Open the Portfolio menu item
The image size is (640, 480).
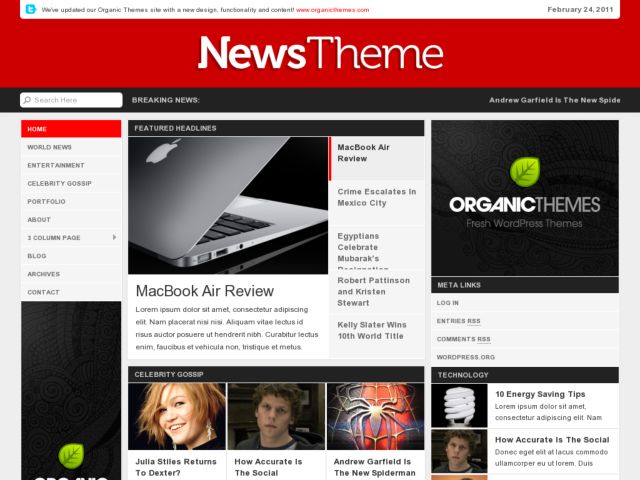click(71, 201)
